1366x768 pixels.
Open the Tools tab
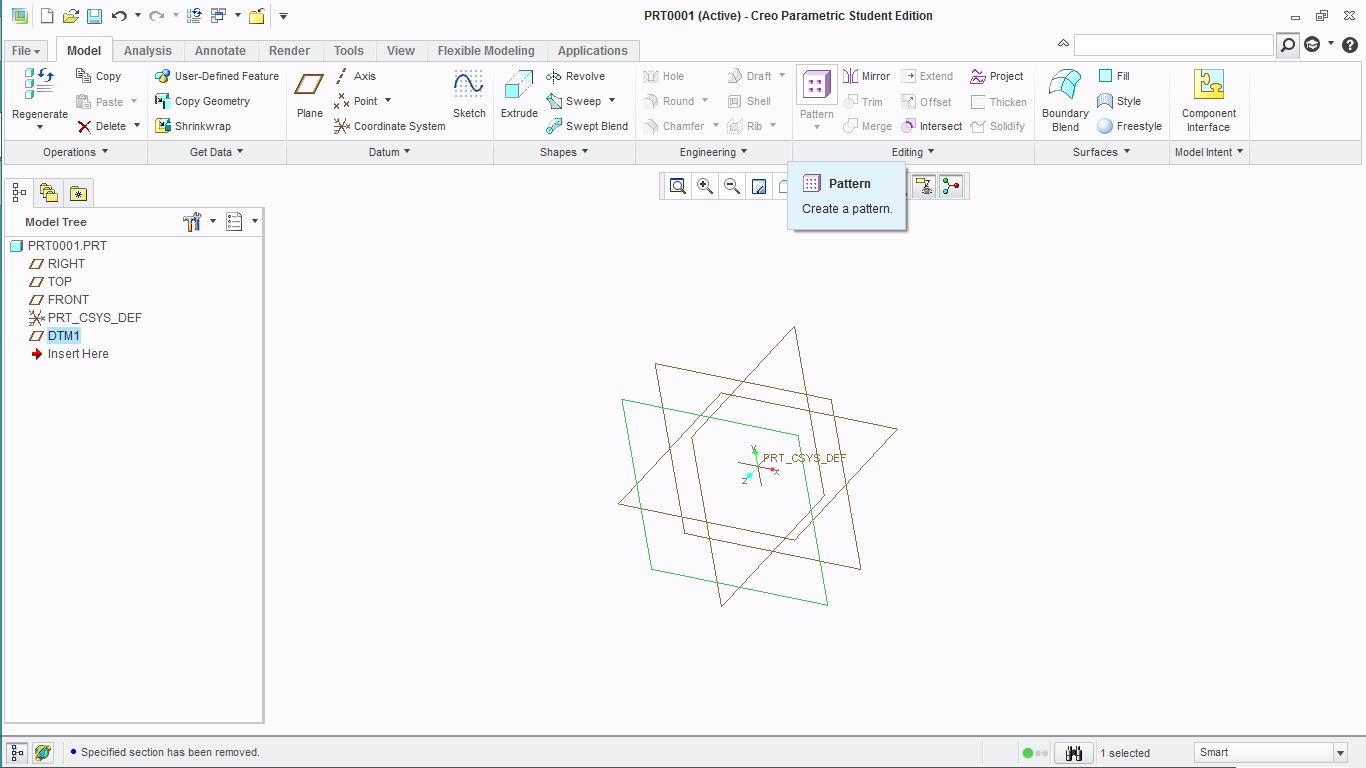[x=349, y=51]
